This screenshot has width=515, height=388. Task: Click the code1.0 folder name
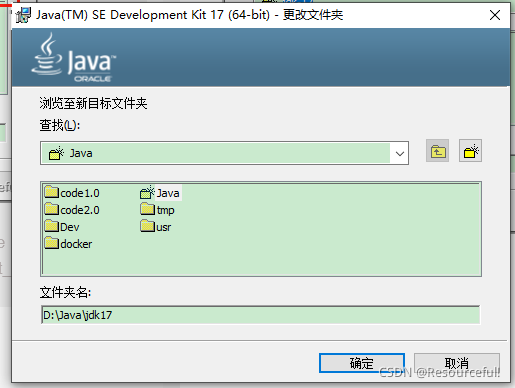coord(80,193)
